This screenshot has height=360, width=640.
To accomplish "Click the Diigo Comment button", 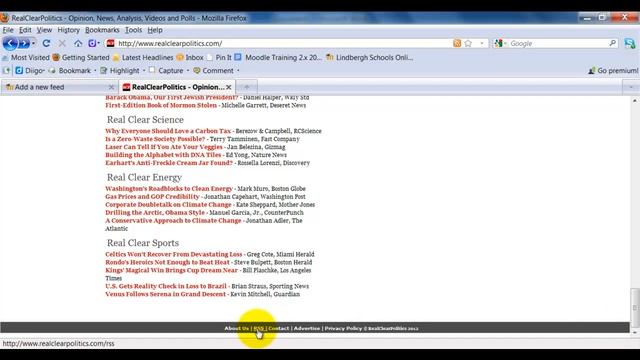I will [x=213, y=71].
